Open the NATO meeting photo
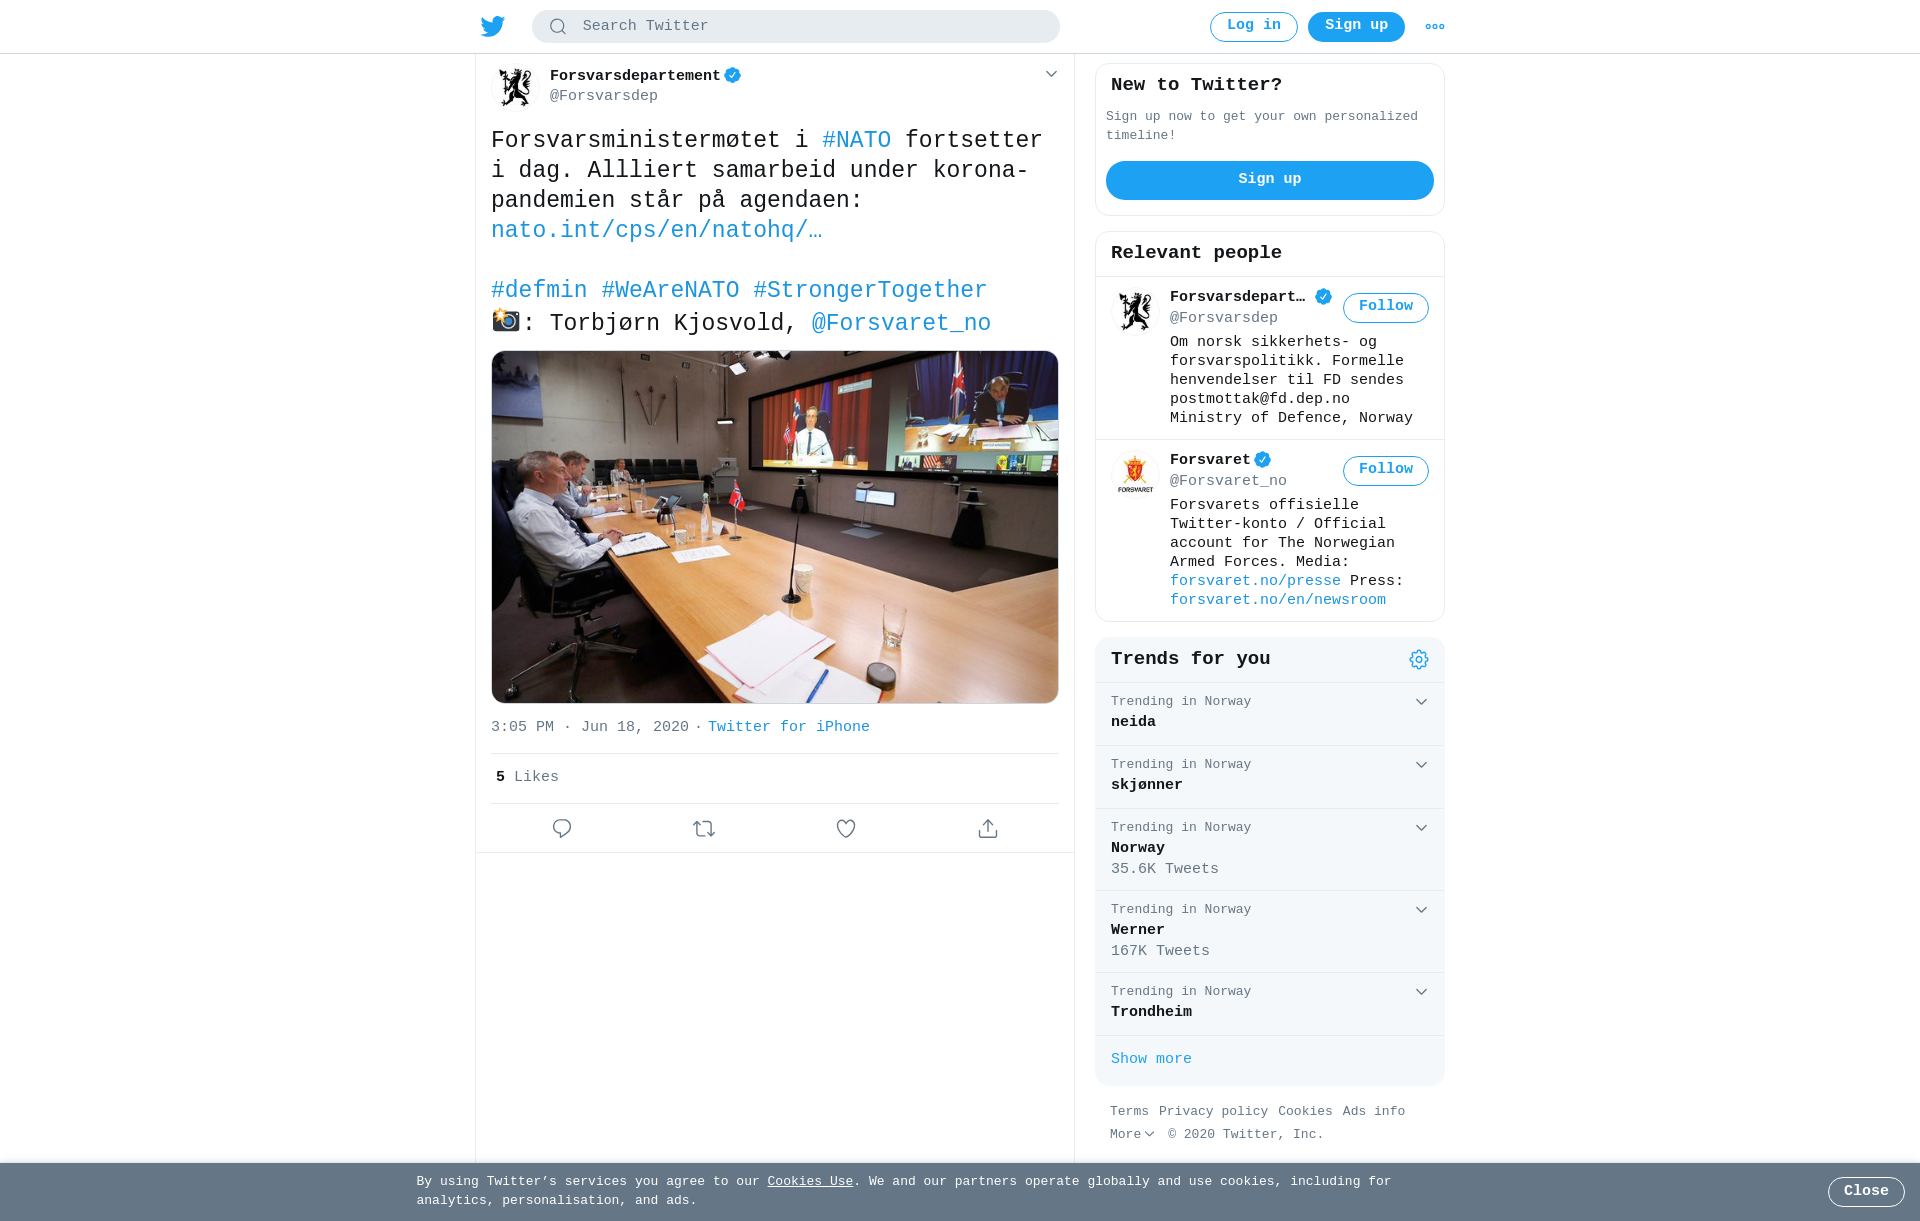The height and width of the screenshot is (1221, 1920). 775,527
